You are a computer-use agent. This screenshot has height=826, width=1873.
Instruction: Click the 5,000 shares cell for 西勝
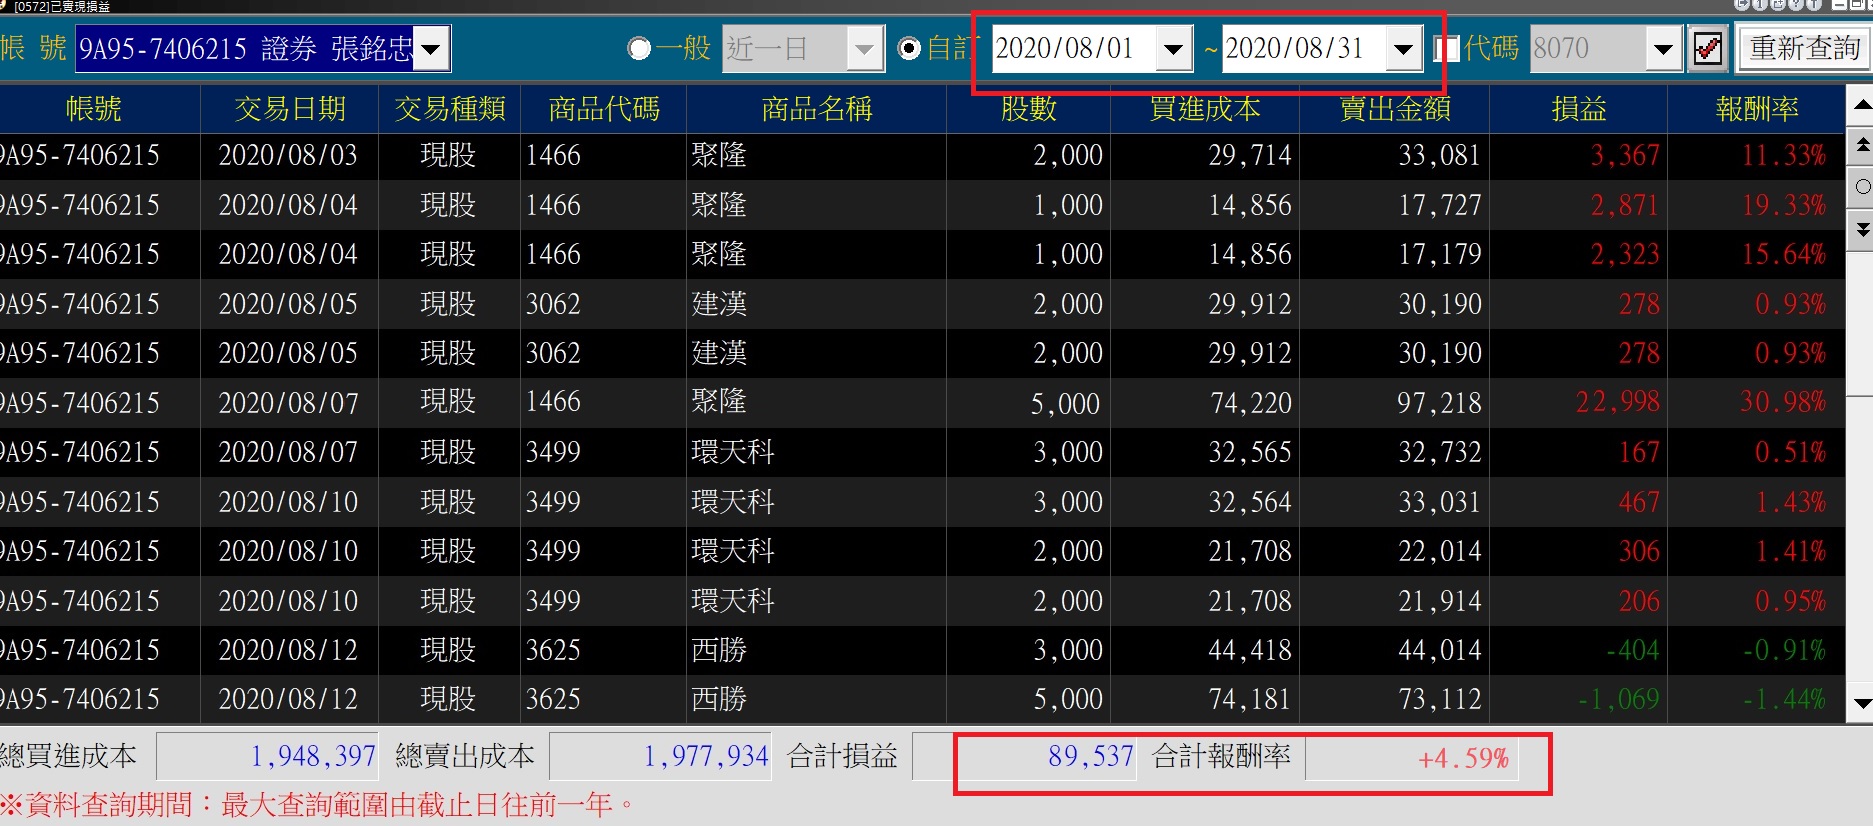tap(1068, 699)
